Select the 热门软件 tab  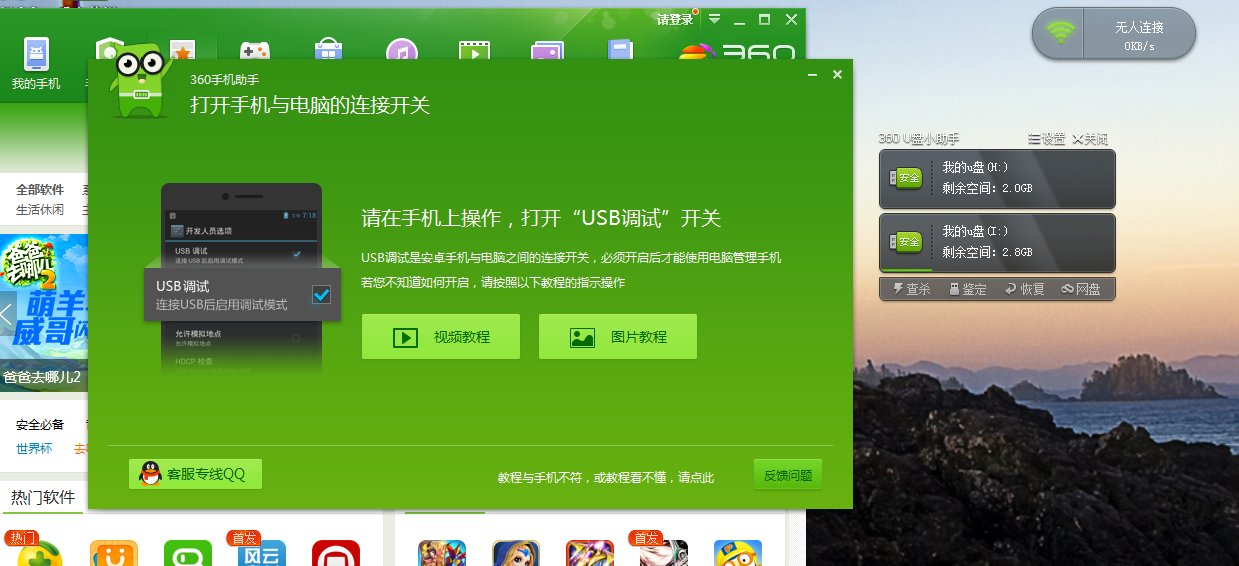43,497
